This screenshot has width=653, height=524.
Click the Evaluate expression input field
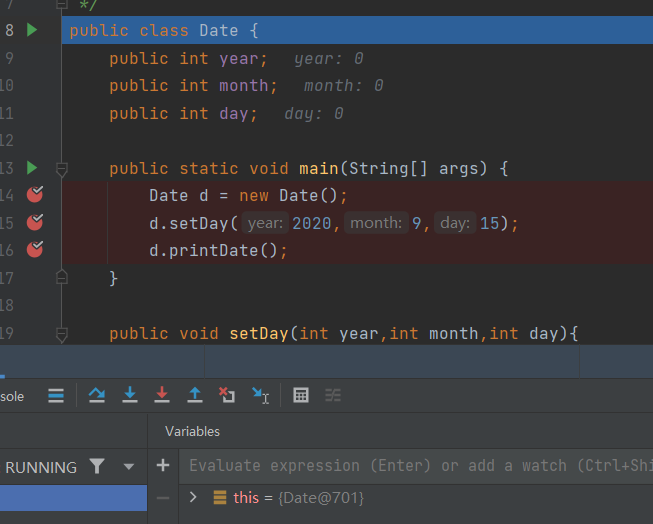click(416, 466)
